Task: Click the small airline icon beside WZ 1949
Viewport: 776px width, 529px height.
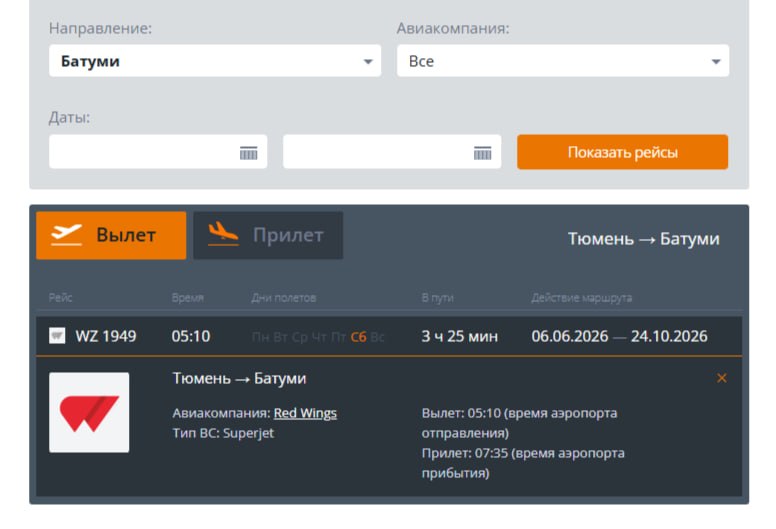Action: tap(57, 336)
